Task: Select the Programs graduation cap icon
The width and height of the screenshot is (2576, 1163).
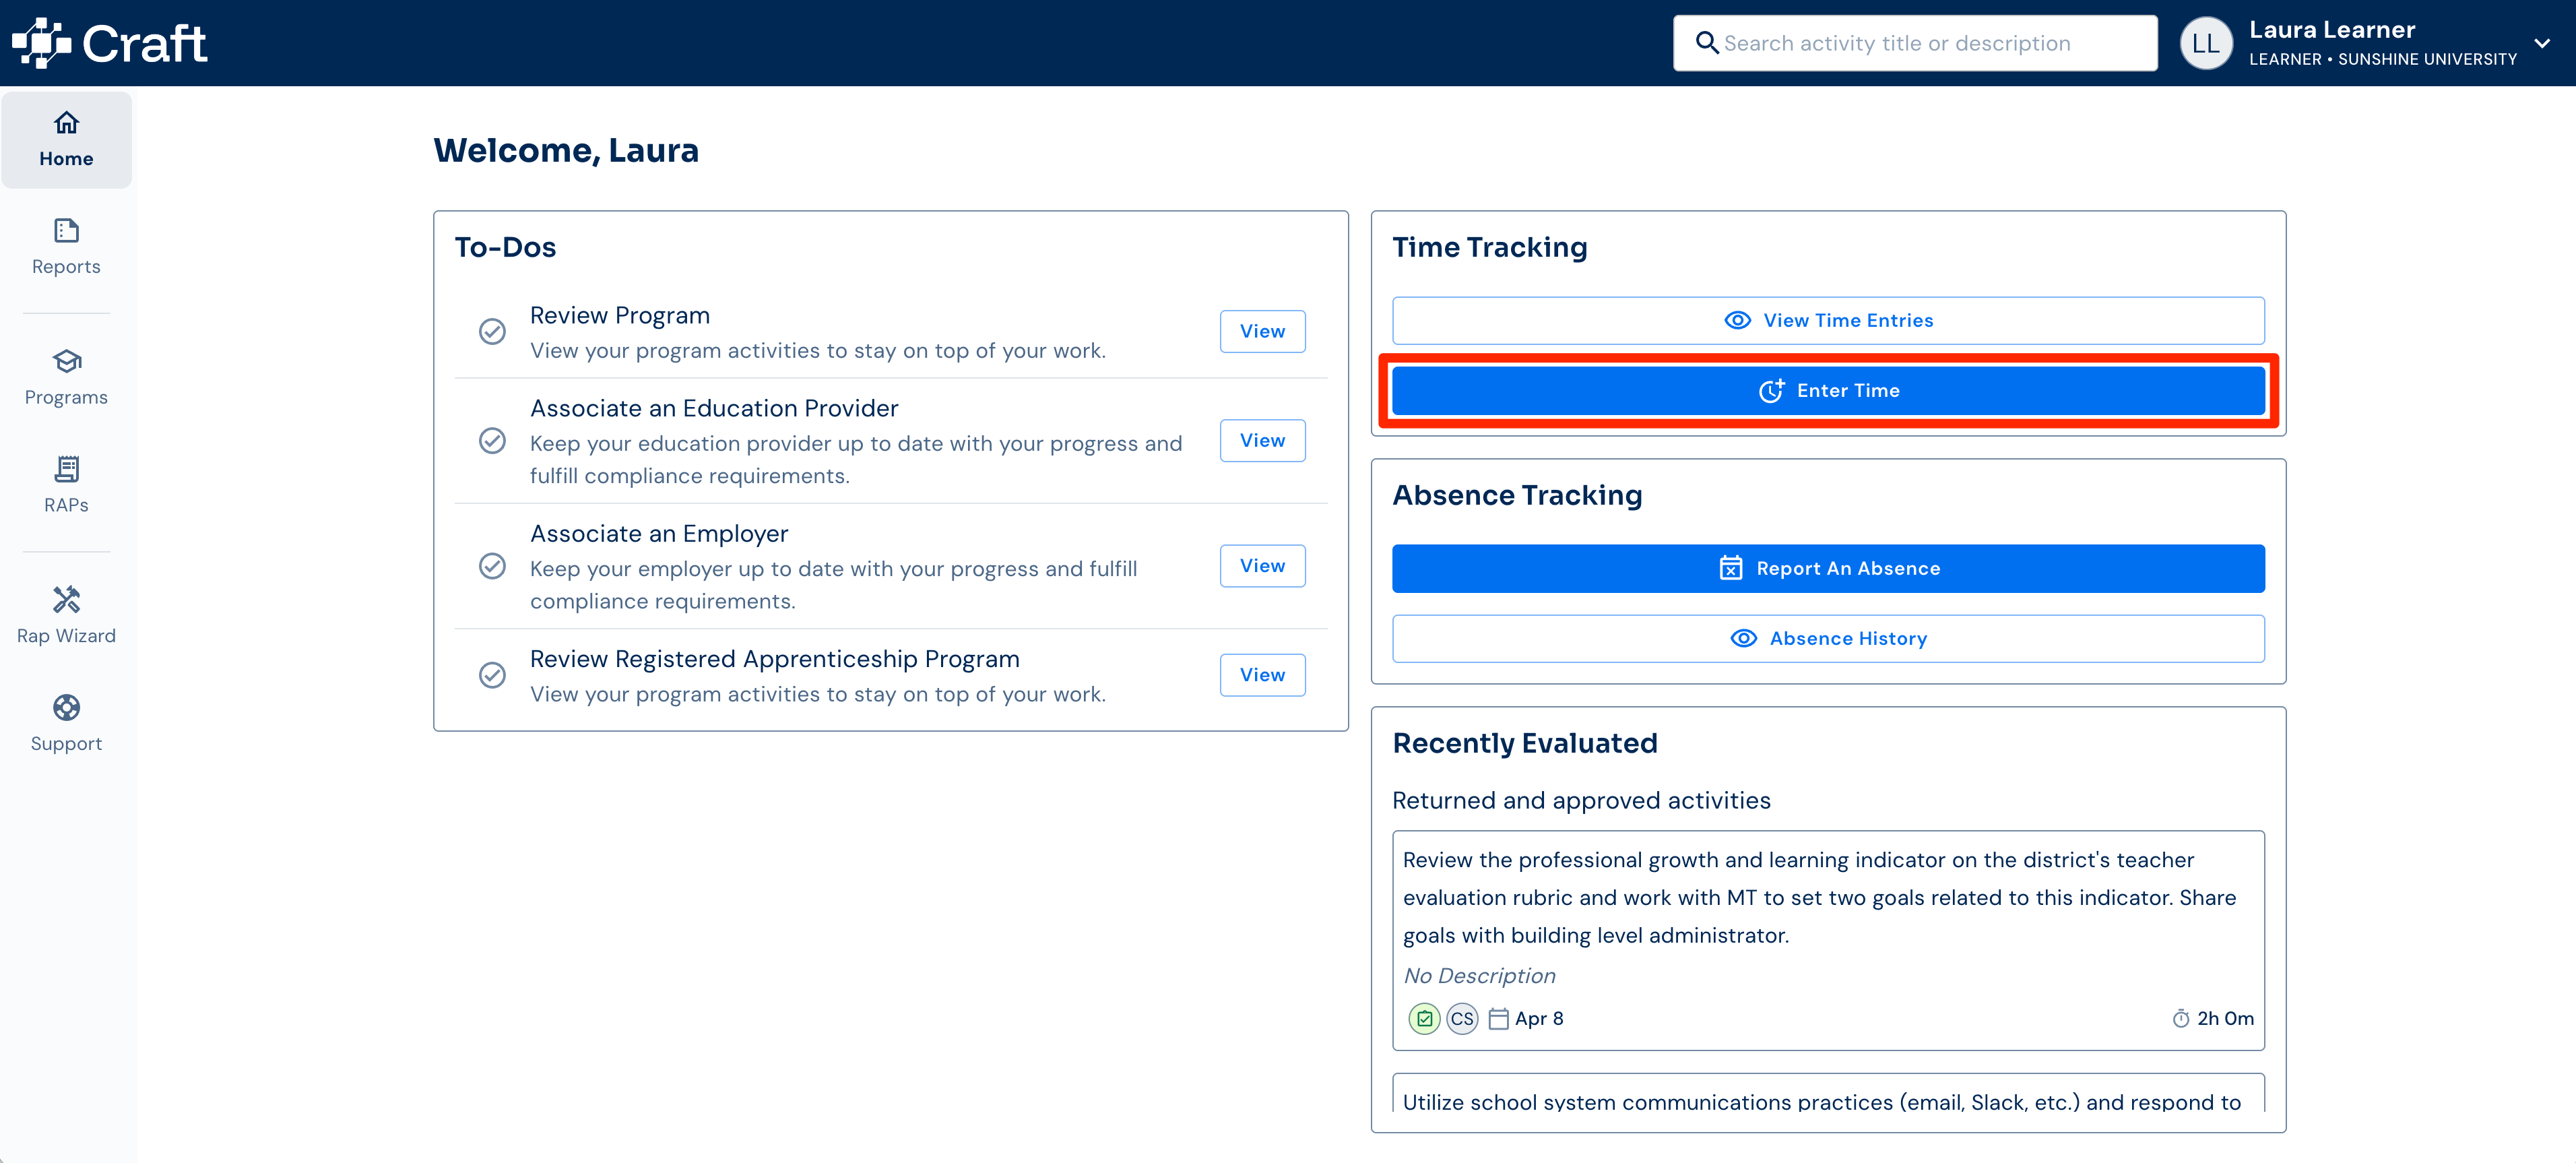Action: pyautogui.click(x=66, y=361)
